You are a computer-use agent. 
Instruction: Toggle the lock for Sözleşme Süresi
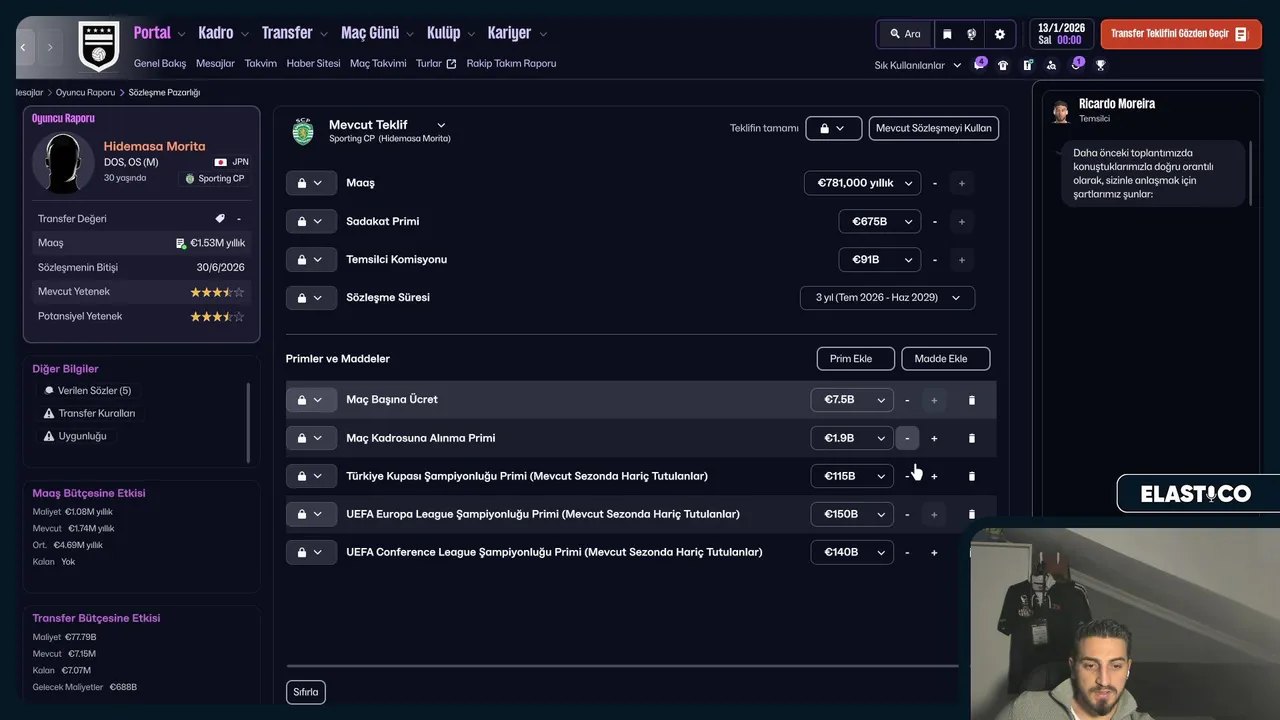[x=311, y=297]
